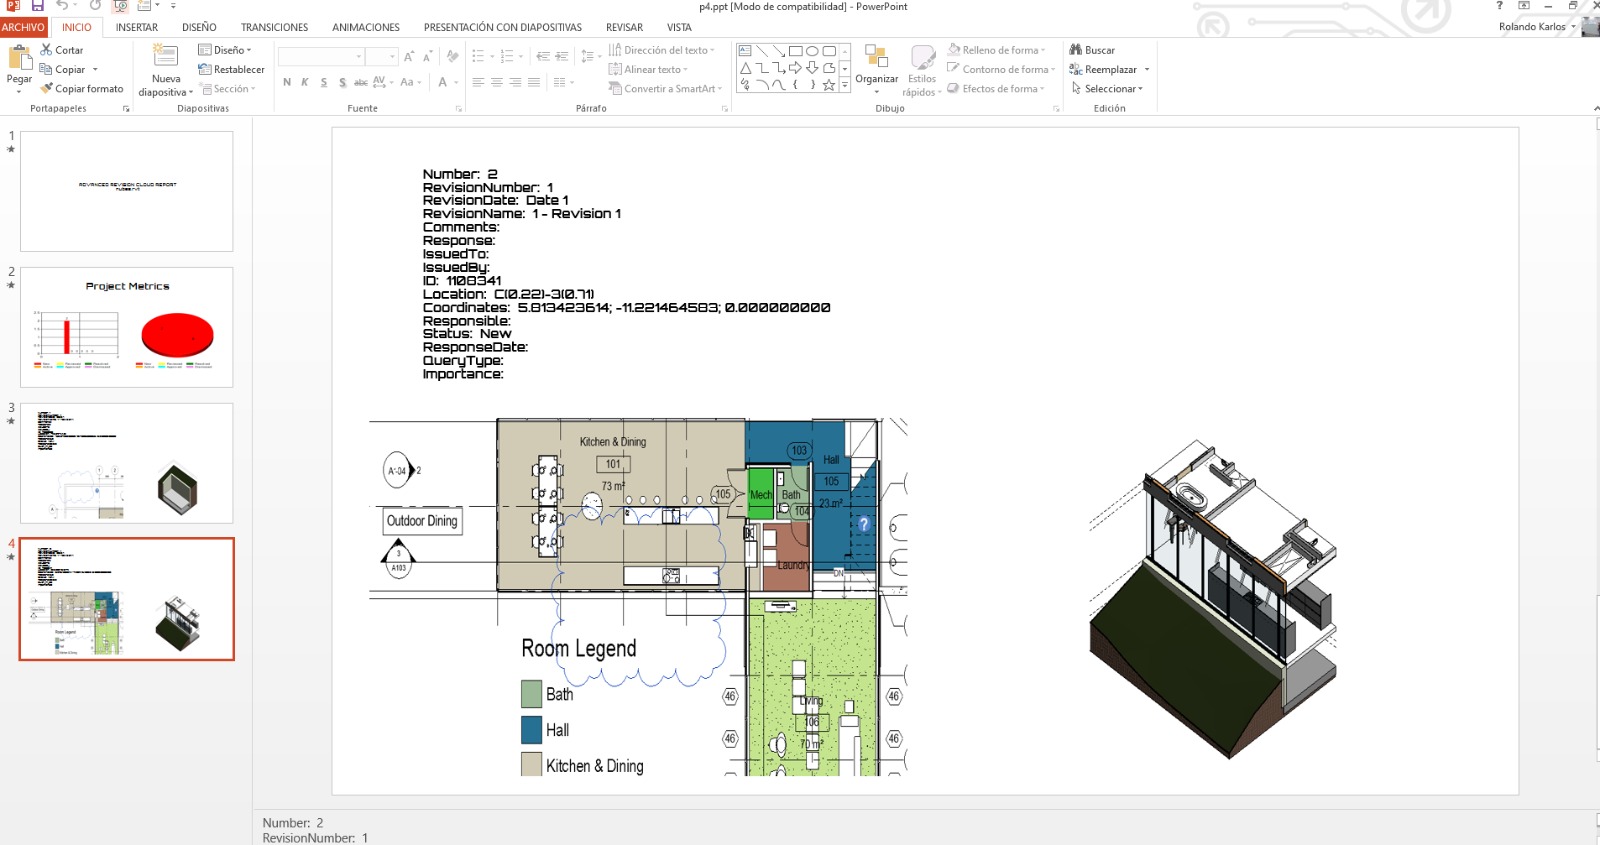Image resolution: width=1600 pixels, height=845 pixels.
Task: Click the Copiar formato paintbrush
Action: 46,89
